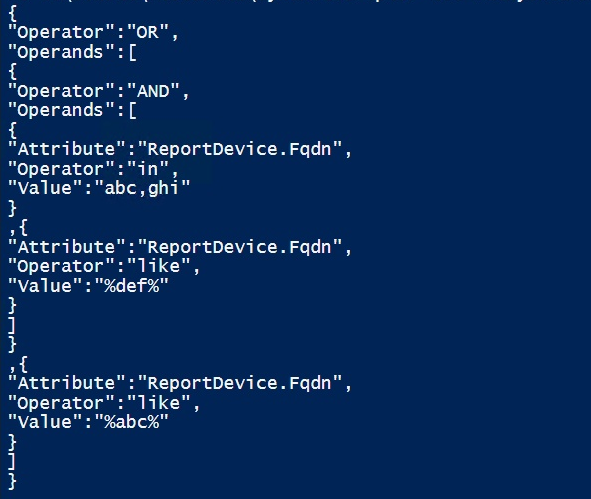Place cursor on the "abc,ghi" value
This screenshot has height=499, width=591.
pos(142,188)
